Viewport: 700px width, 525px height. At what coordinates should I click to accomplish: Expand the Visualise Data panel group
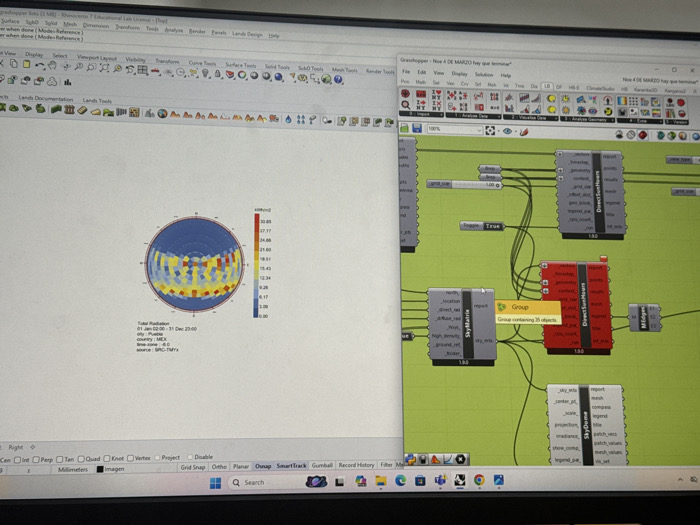pyautogui.click(x=528, y=118)
